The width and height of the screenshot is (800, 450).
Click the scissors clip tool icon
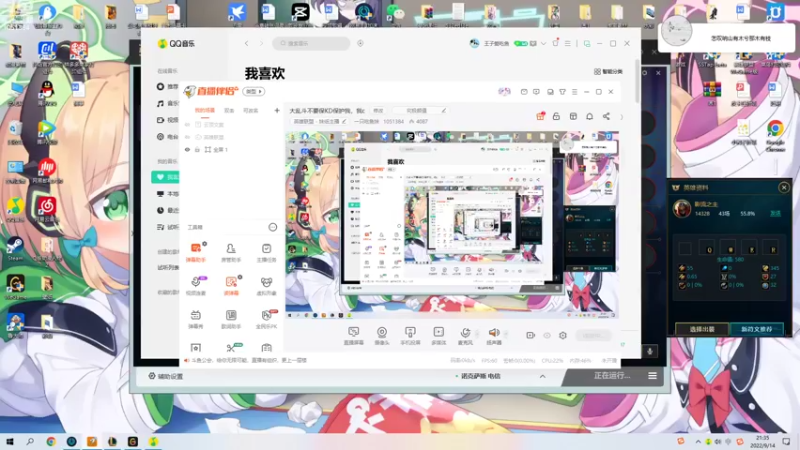tap(231, 347)
